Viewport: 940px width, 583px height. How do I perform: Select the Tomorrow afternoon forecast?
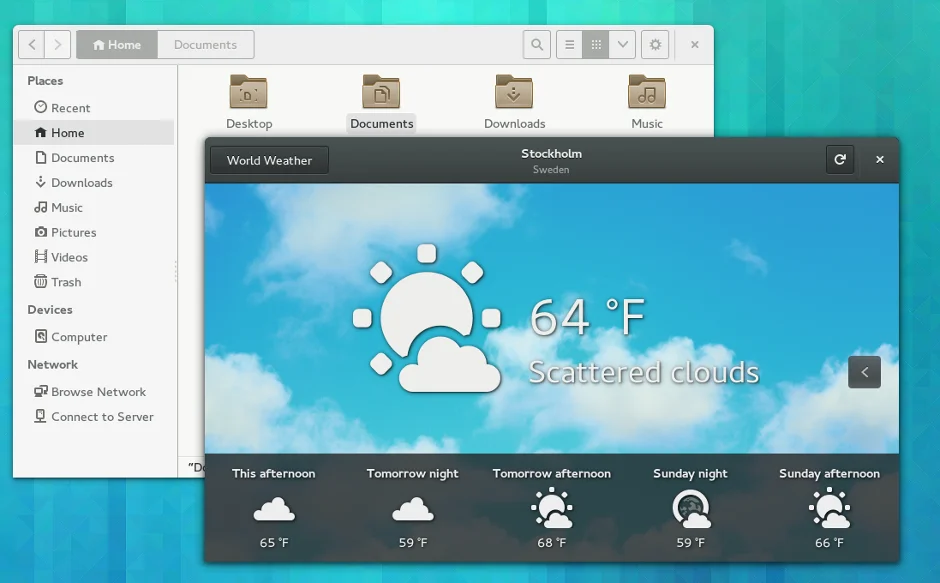(x=551, y=509)
